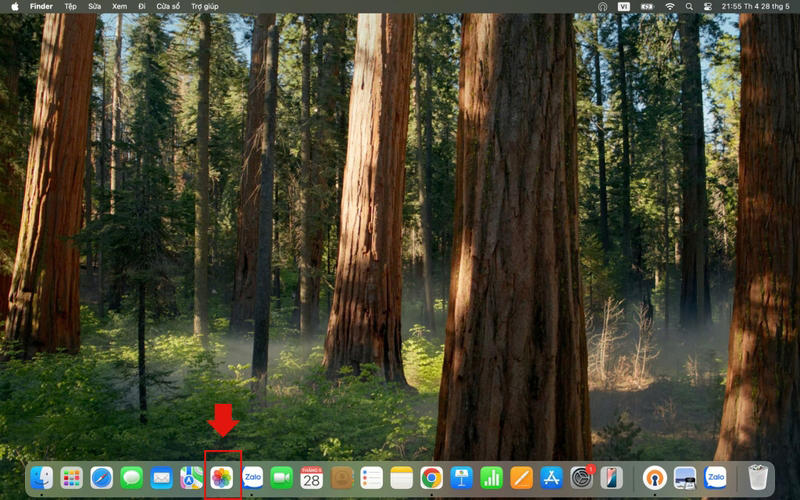This screenshot has height=500, width=800.
Task: Launch Safari from the Dock
Action: [102, 478]
